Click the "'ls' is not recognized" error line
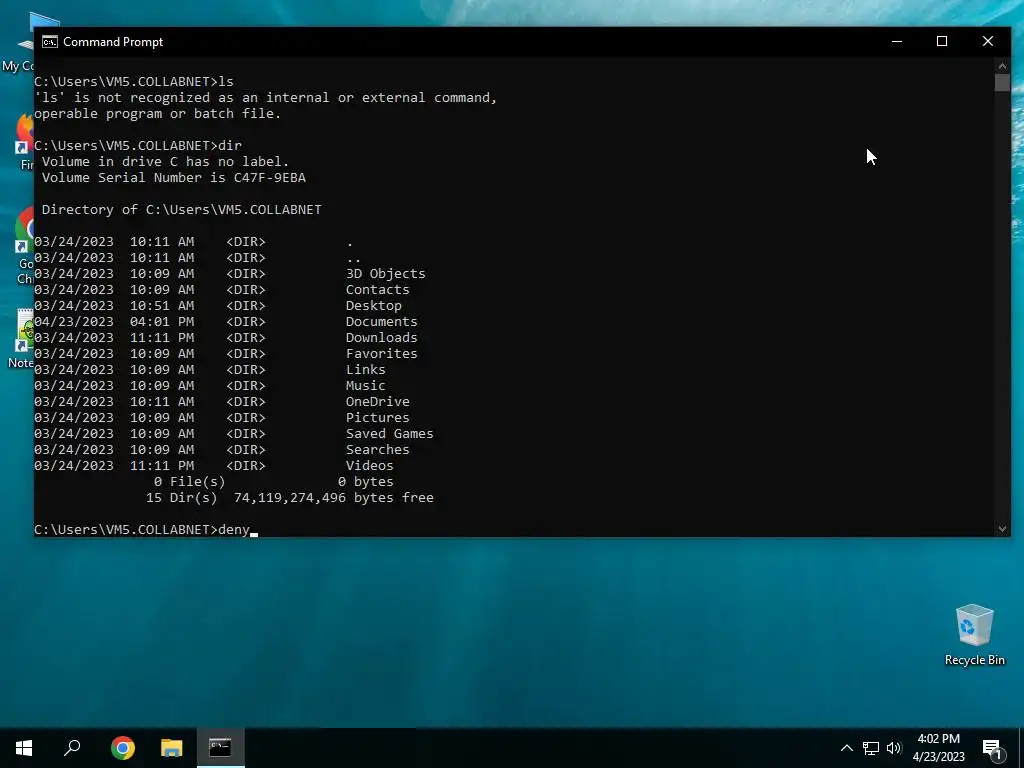 [x=265, y=97]
